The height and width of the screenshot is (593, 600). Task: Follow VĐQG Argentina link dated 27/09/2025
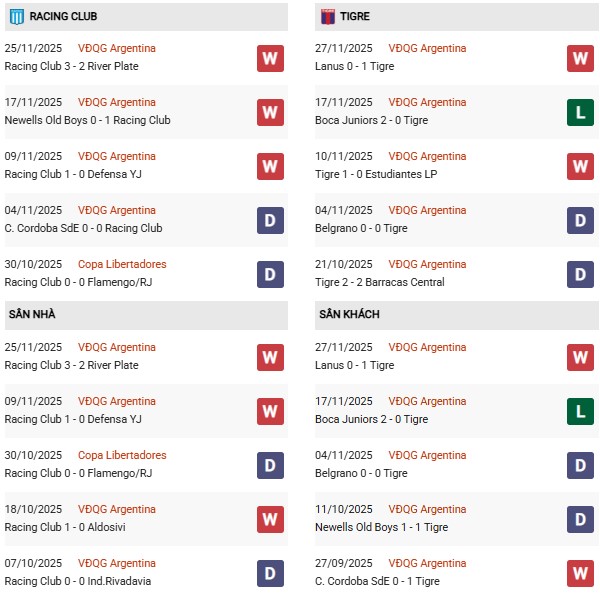click(427, 563)
